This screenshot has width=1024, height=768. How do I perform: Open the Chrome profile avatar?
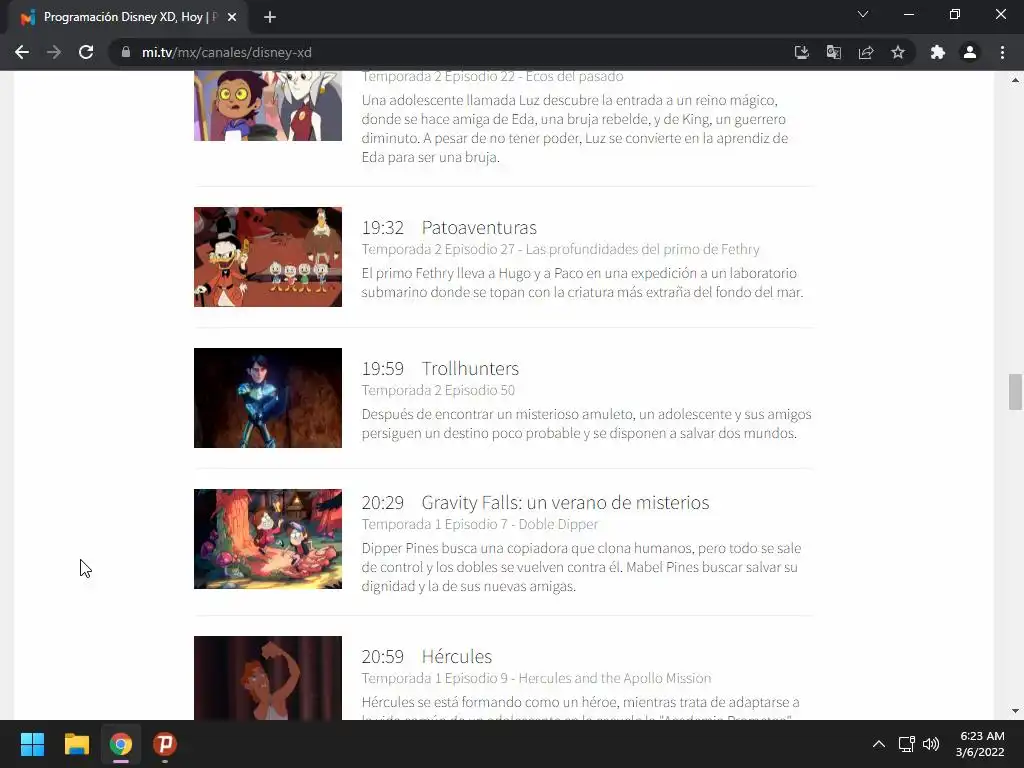tap(970, 52)
